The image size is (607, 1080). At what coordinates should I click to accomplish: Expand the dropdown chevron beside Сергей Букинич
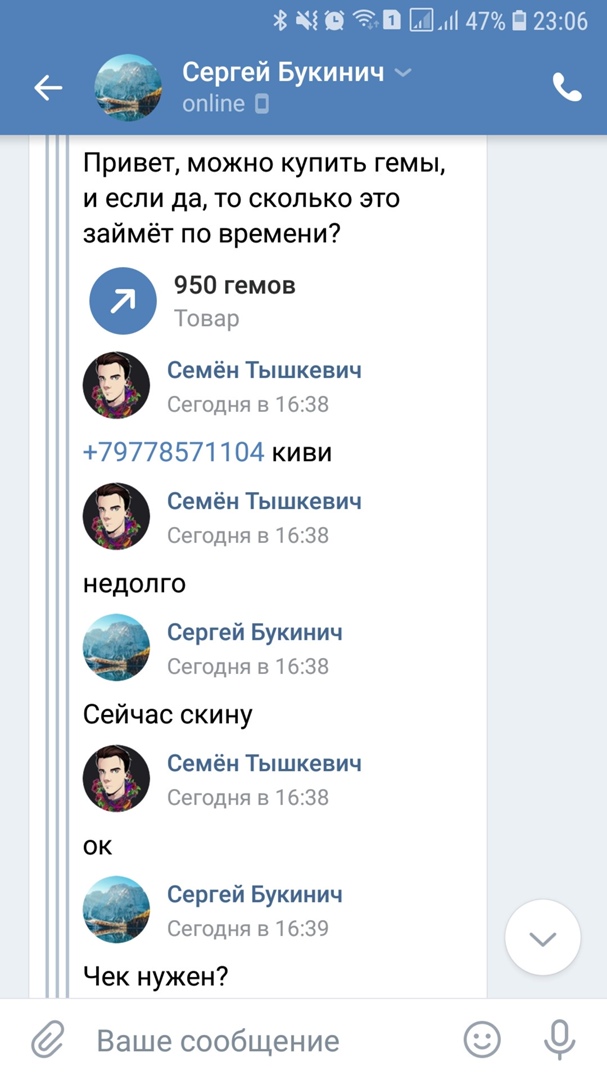tap(403, 72)
